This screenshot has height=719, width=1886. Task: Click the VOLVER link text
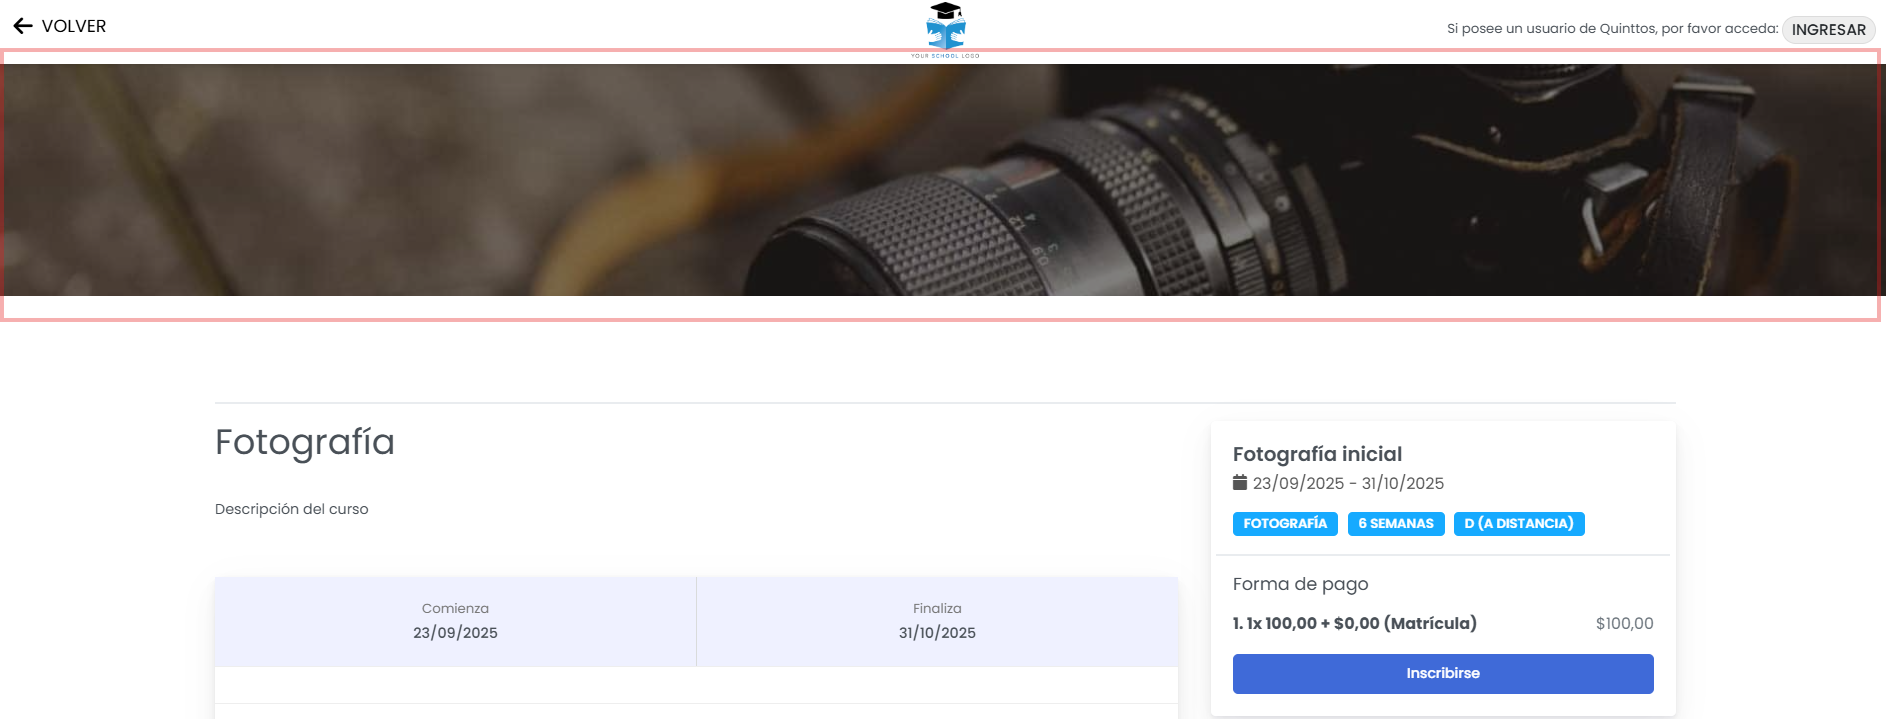click(74, 26)
